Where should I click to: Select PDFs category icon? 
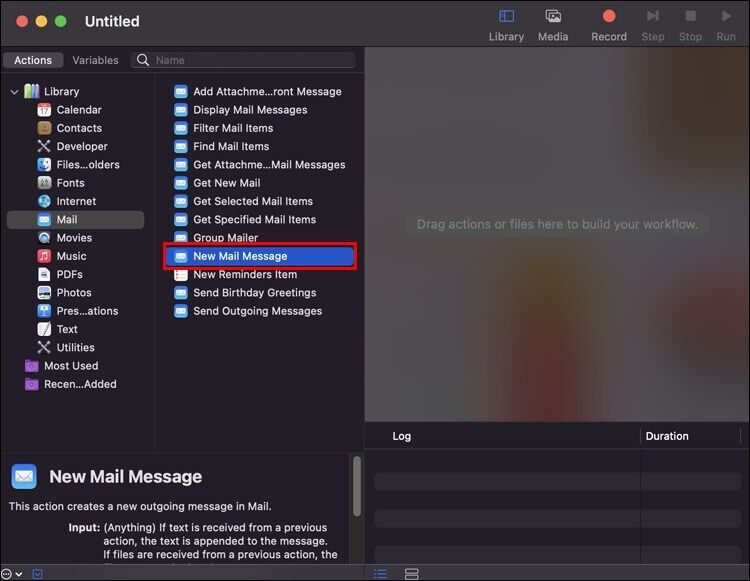[44, 274]
